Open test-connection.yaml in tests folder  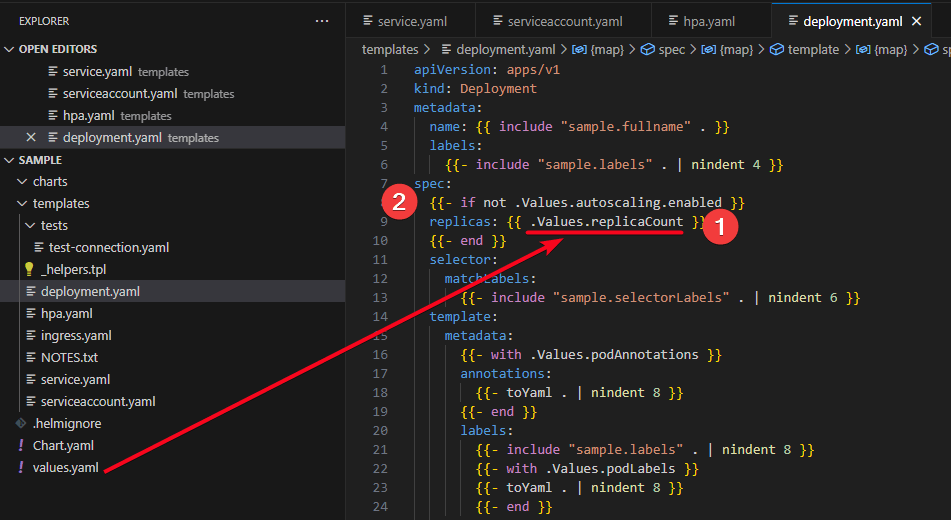(109, 247)
